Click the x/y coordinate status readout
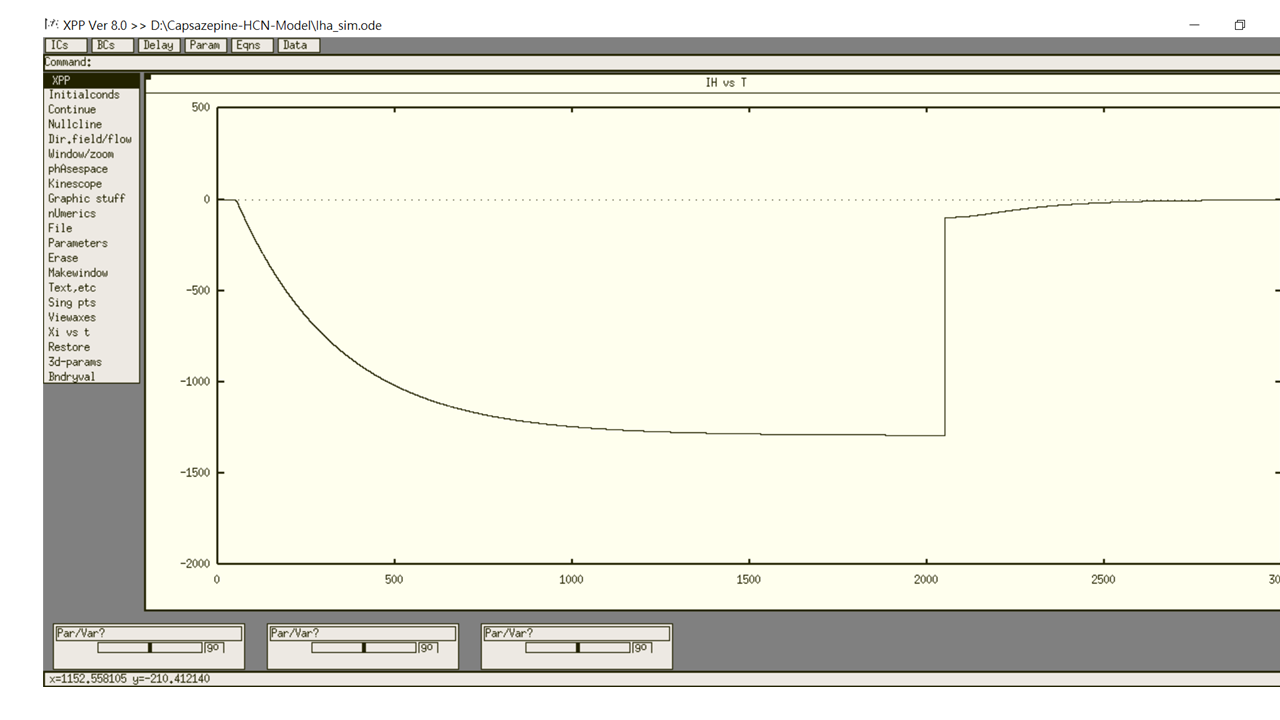Image resolution: width=1280 pixels, height=720 pixels. pos(129,679)
